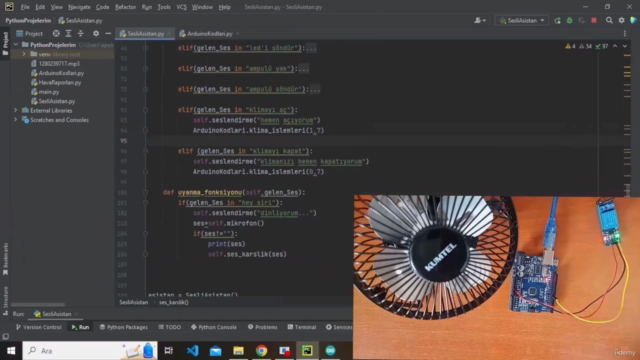Open the Terminal tool window

[302, 327]
